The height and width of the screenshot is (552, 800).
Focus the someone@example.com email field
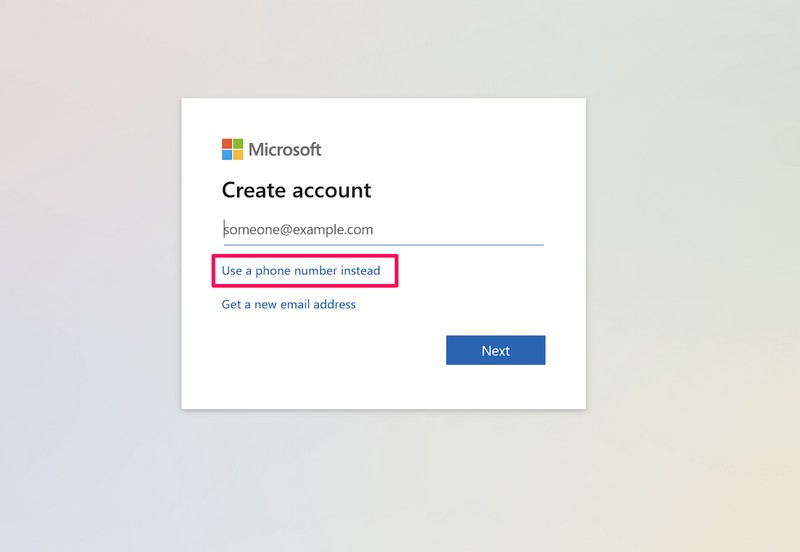tap(382, 229)
